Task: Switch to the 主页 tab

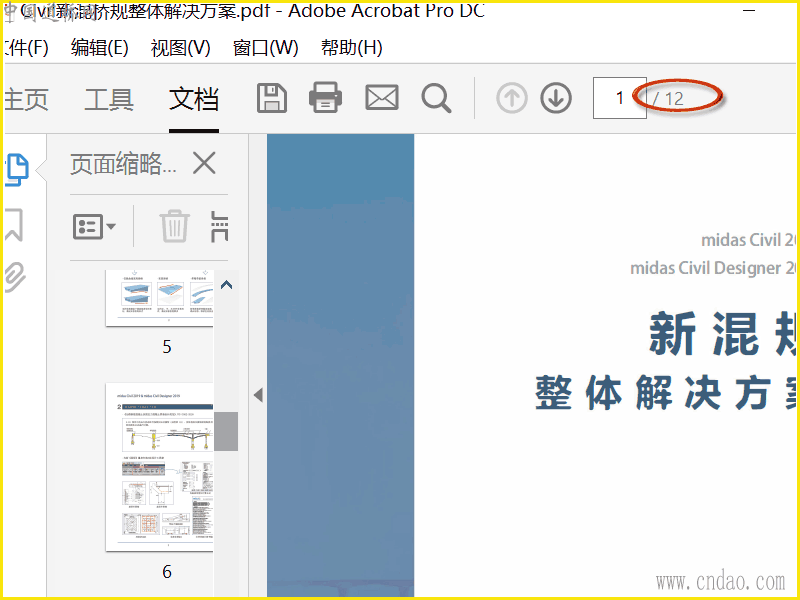Action: [27, 99]
